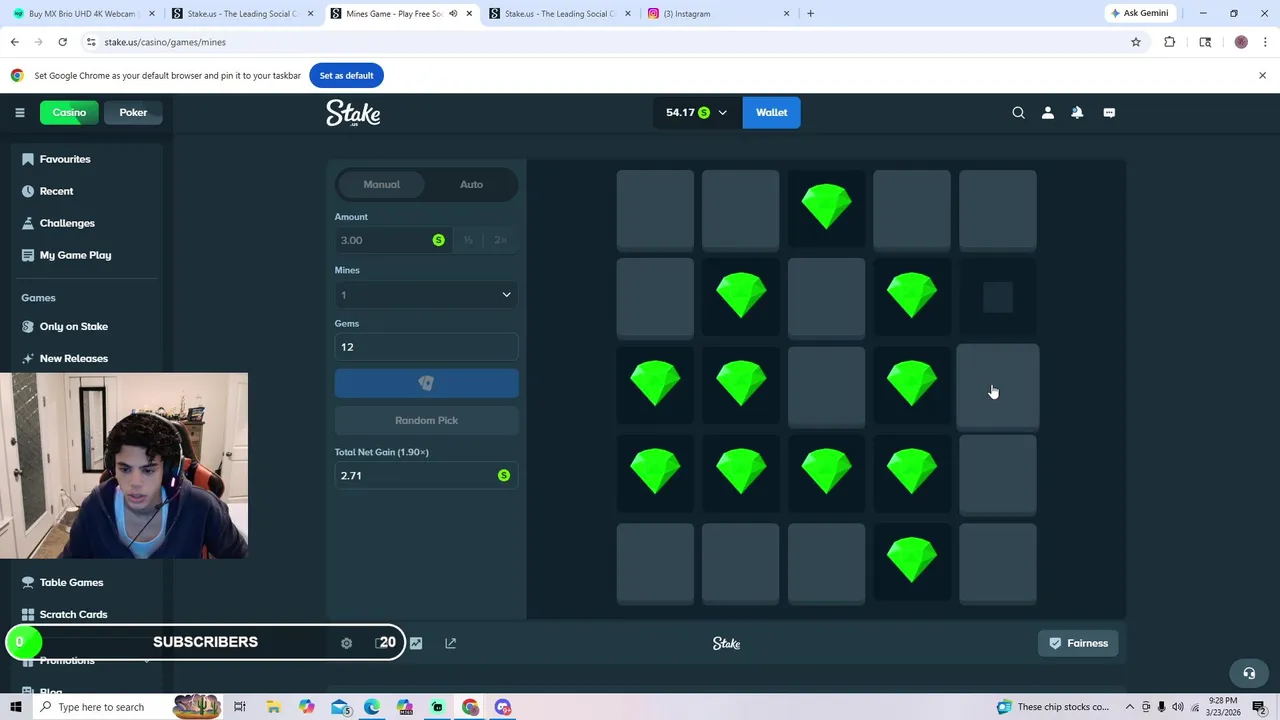Click Random Pick button
Screen dimensions: 1280x720
point(426,420)
